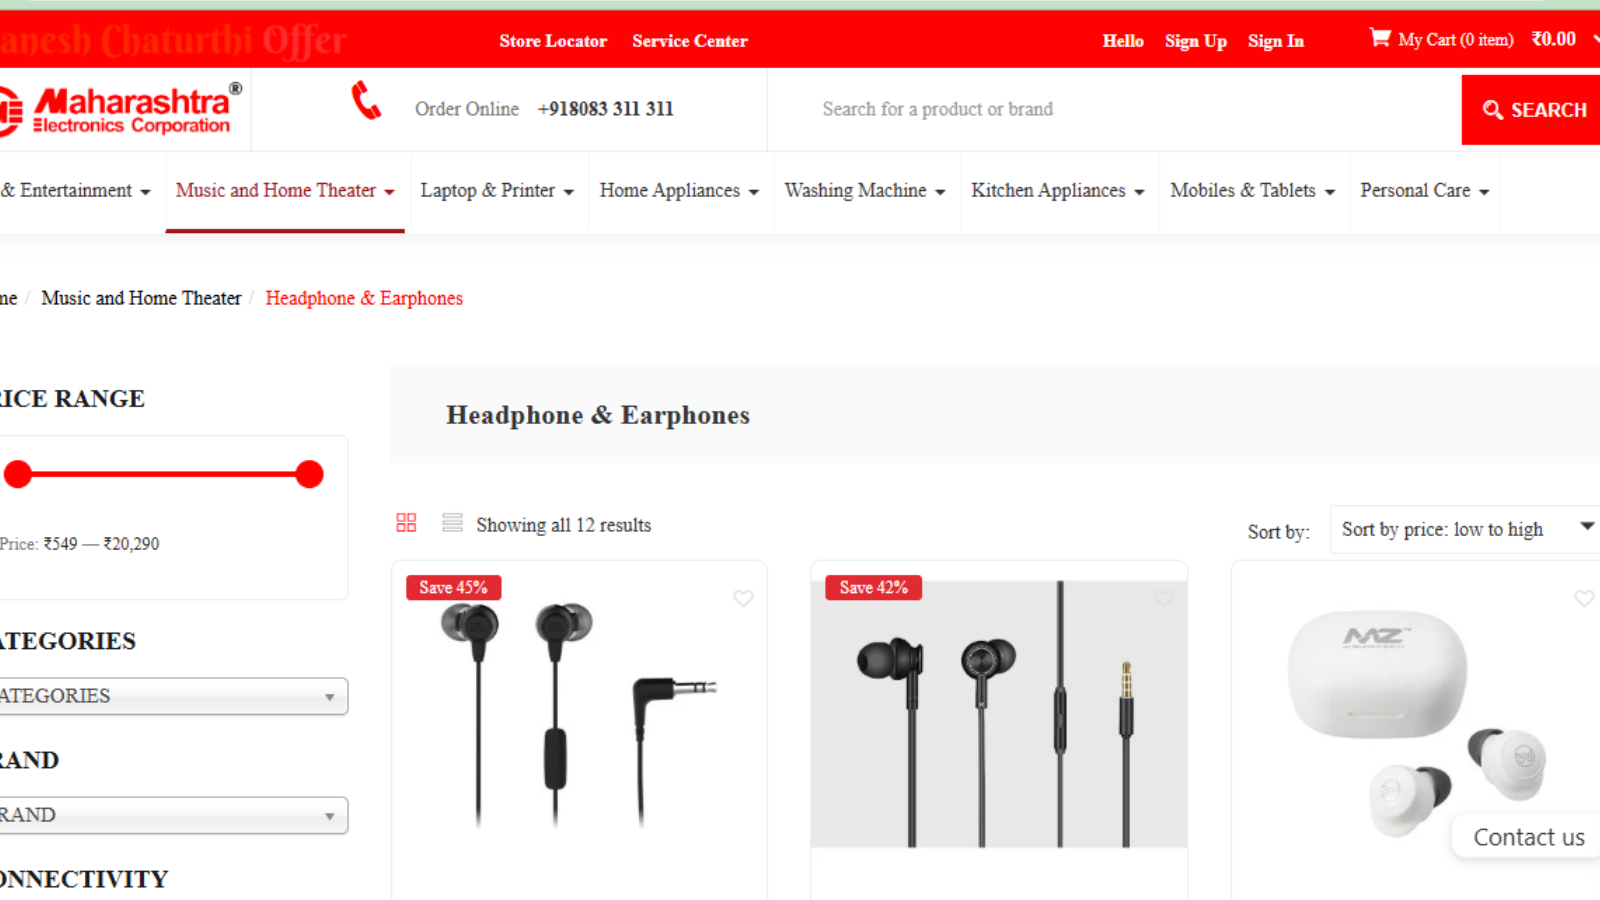Click the shopping cart icon
Screen dimensions: 1600x900
1380,38
